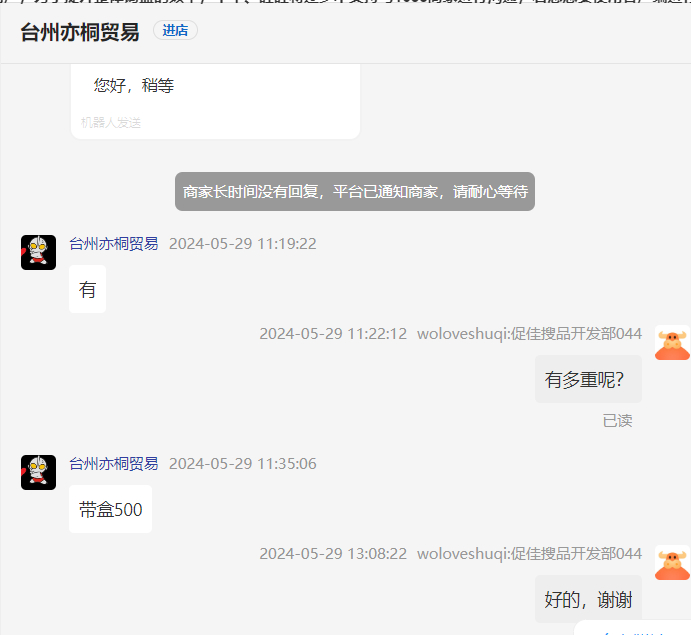This screenshot has height=635, width=691.
Task: Select the 带盒500 message bubble
Action: tap(111, 509)
